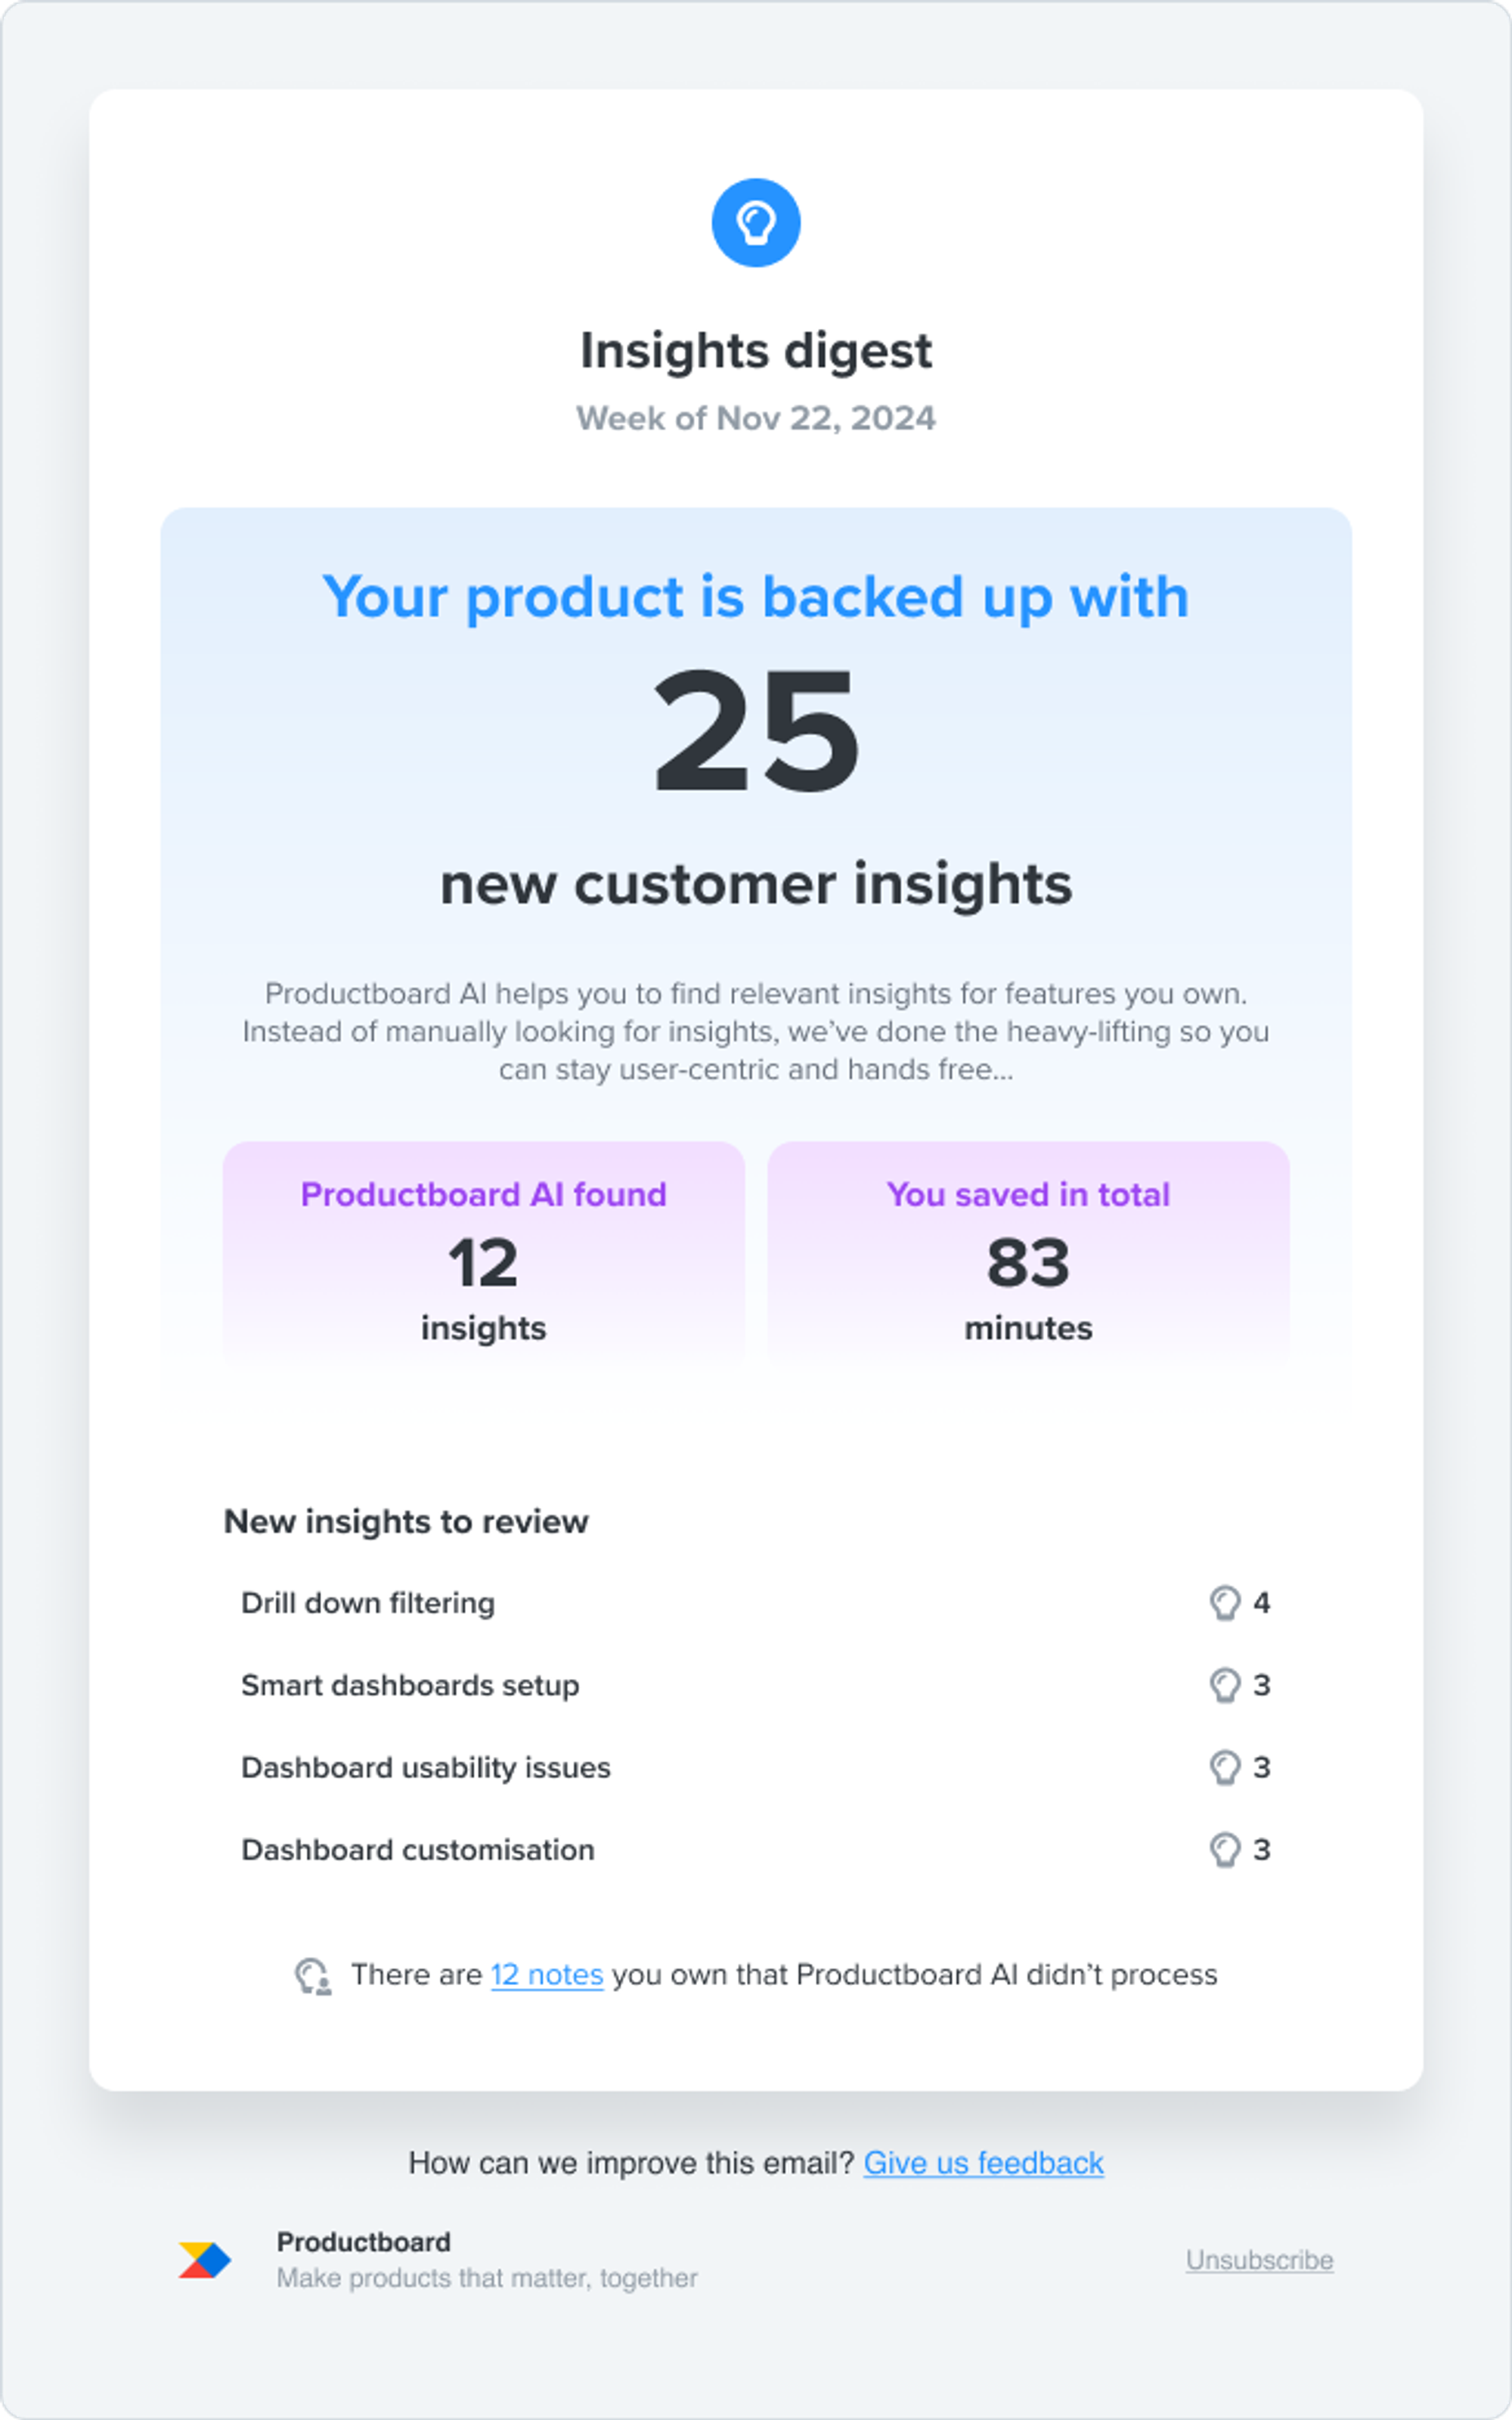Click the insight count badge showing 4
Image resolution: width=1512 pixels, height=2420 pixels.
(1262, 1602)
